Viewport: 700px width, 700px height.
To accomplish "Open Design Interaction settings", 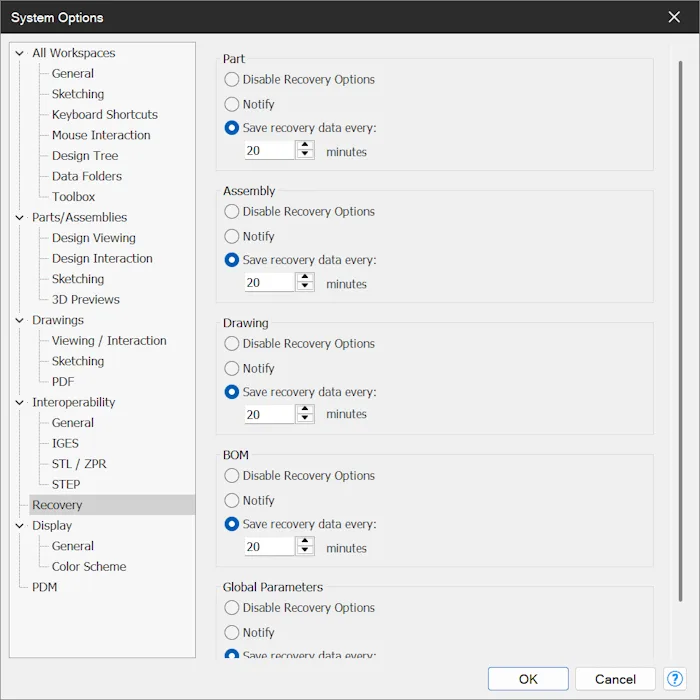I will click(102, 258).
